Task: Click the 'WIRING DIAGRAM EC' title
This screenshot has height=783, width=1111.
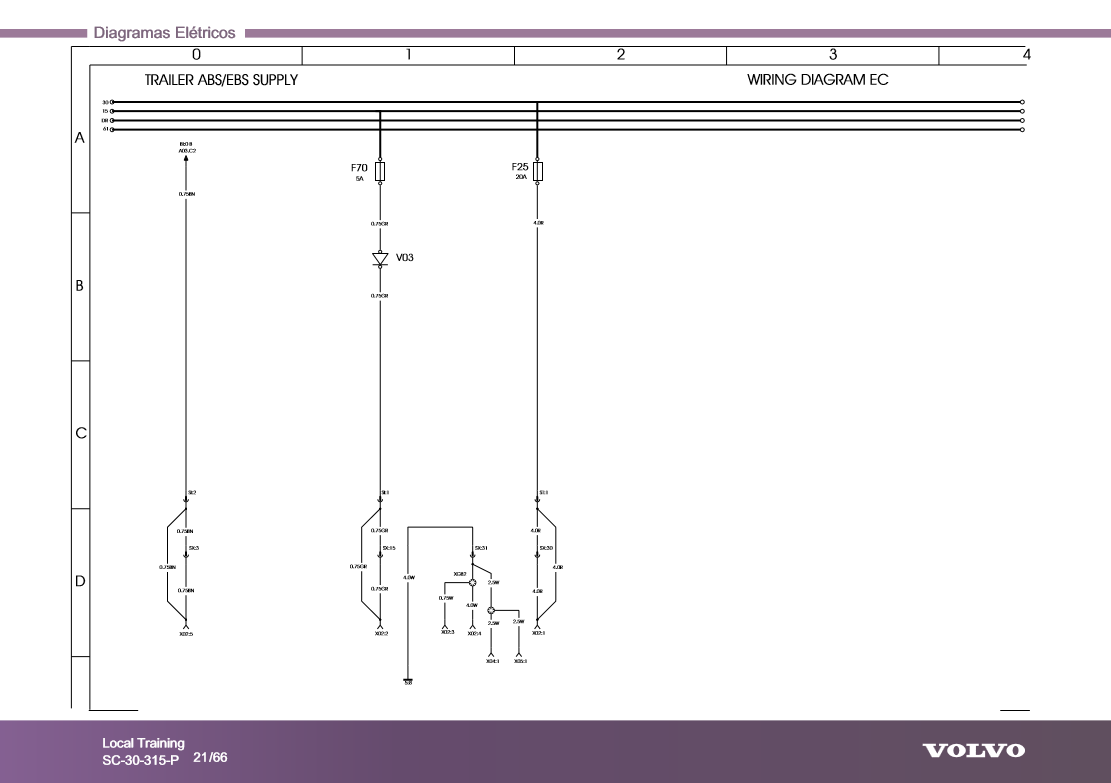Action: [x=818, y=80]
